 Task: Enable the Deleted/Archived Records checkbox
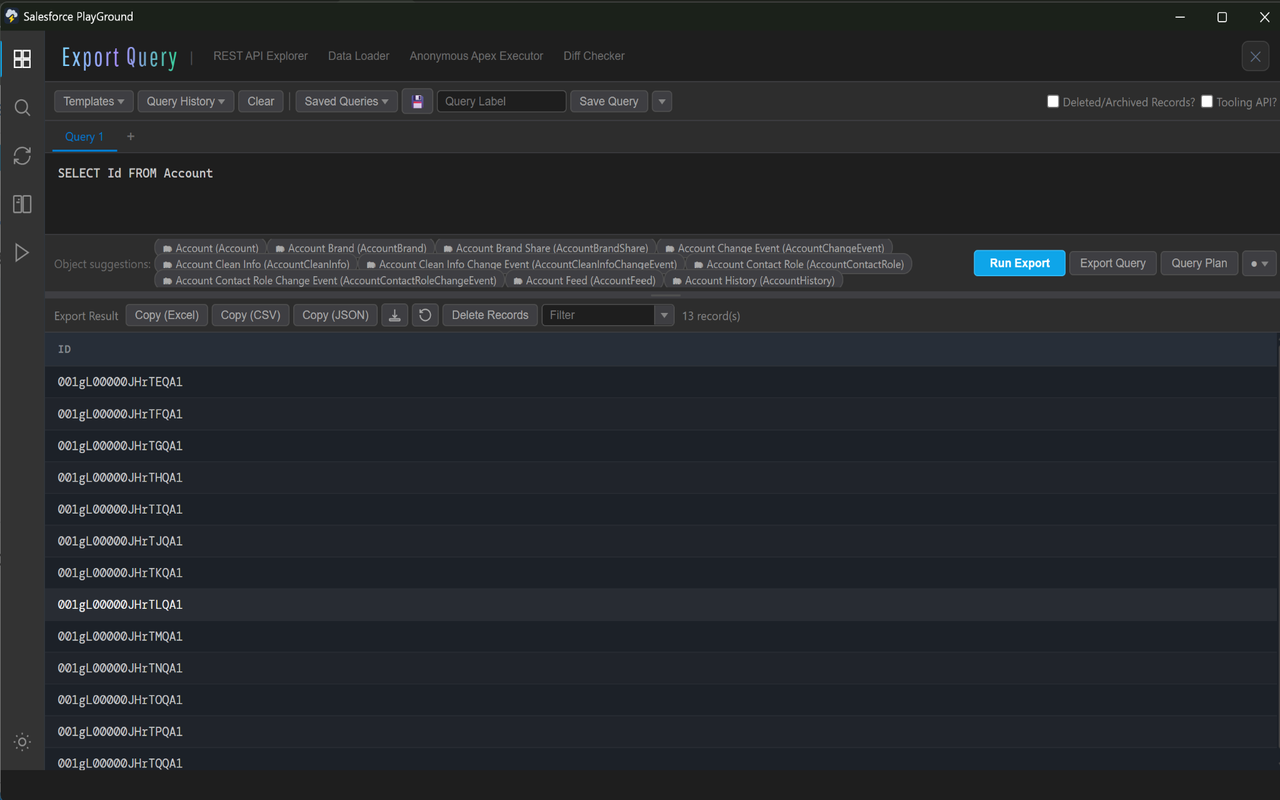pos(1053,101)
